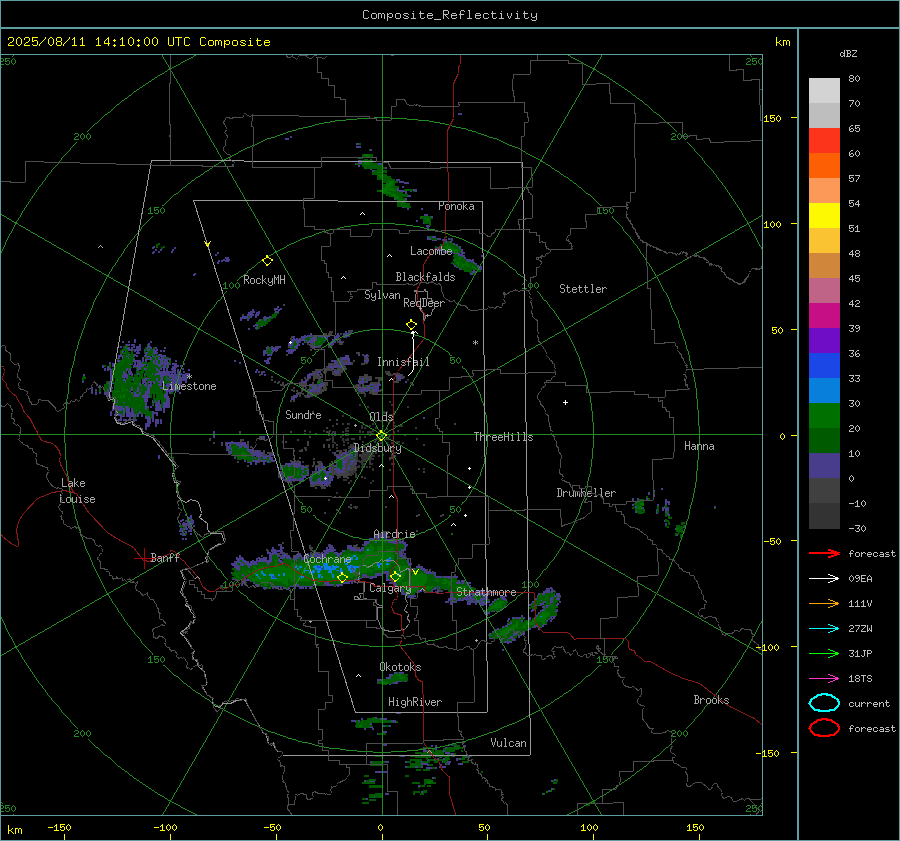The image size is (900, 841).
Task: Click the Sundre town label
Action: pyautogui.click(x=303, y=415)
